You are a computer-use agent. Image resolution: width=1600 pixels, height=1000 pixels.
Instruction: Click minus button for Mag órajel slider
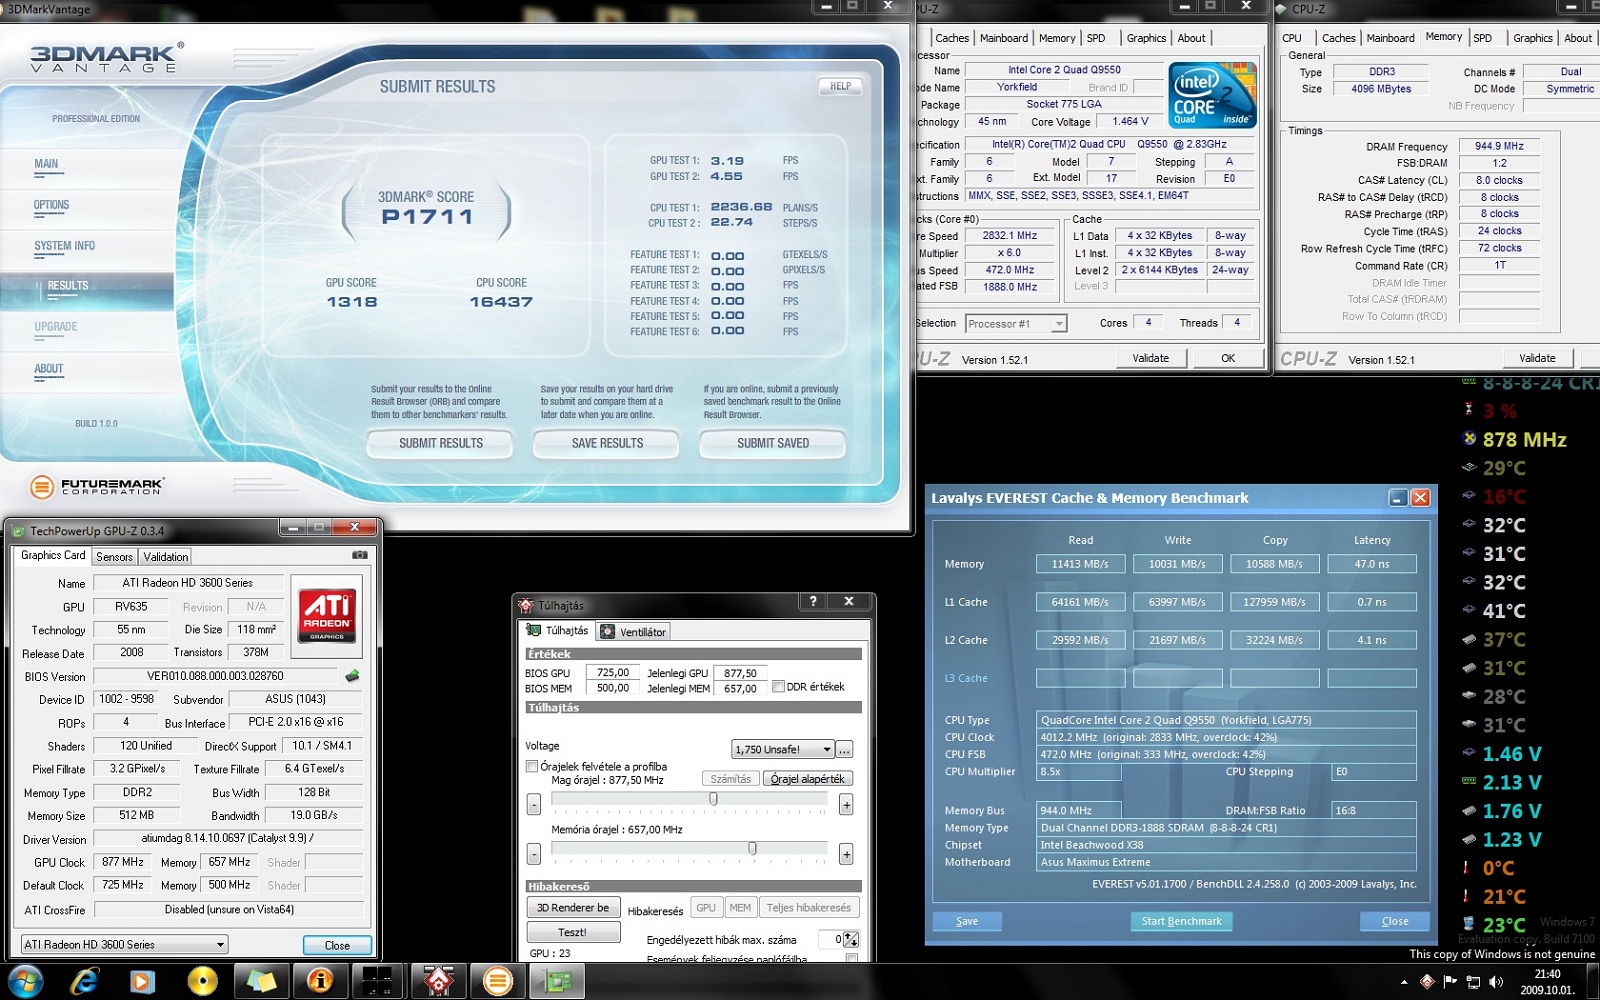pyautogui.click(x=534, y=804)
